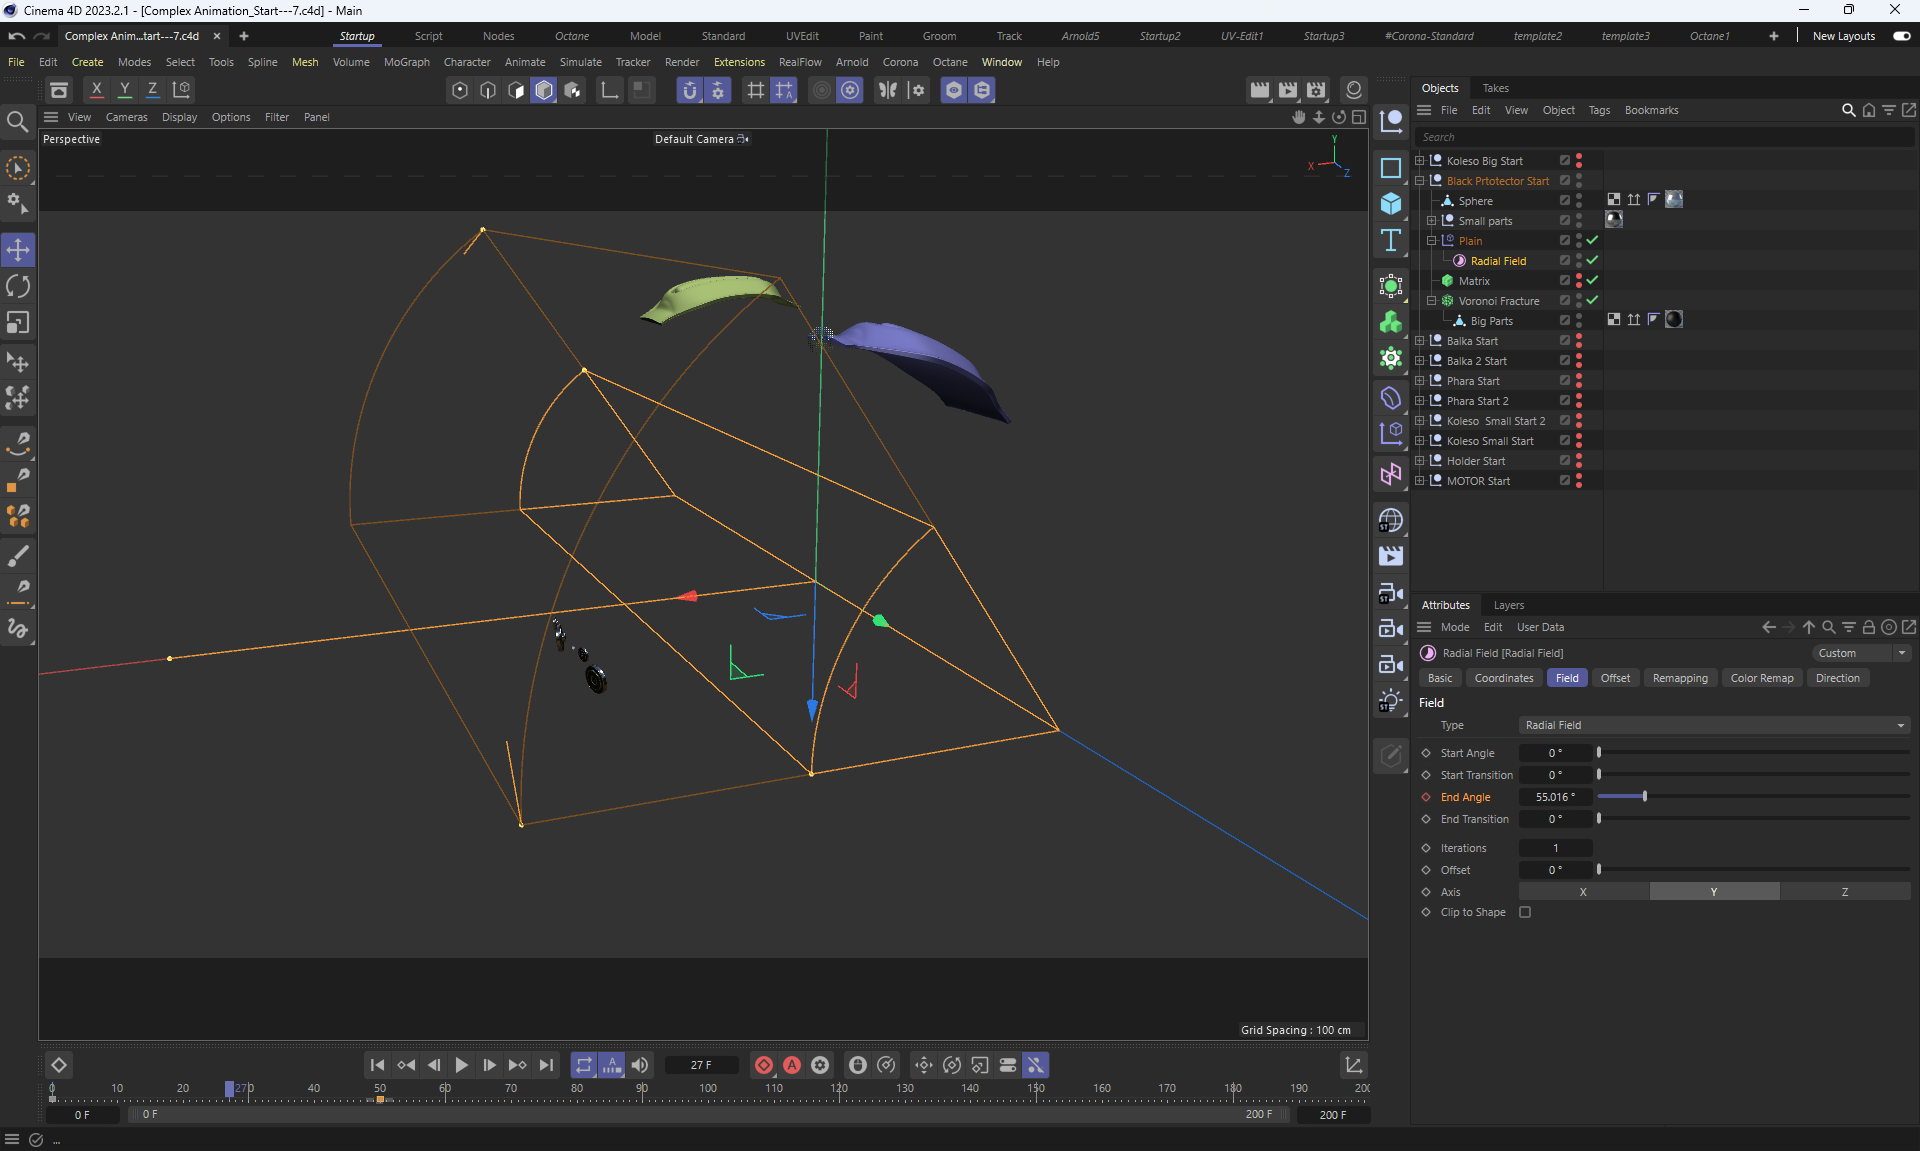This screenshot has height=1151, width=1920.
Task: Select the Move tool in left toolbar
Action: 18,249
